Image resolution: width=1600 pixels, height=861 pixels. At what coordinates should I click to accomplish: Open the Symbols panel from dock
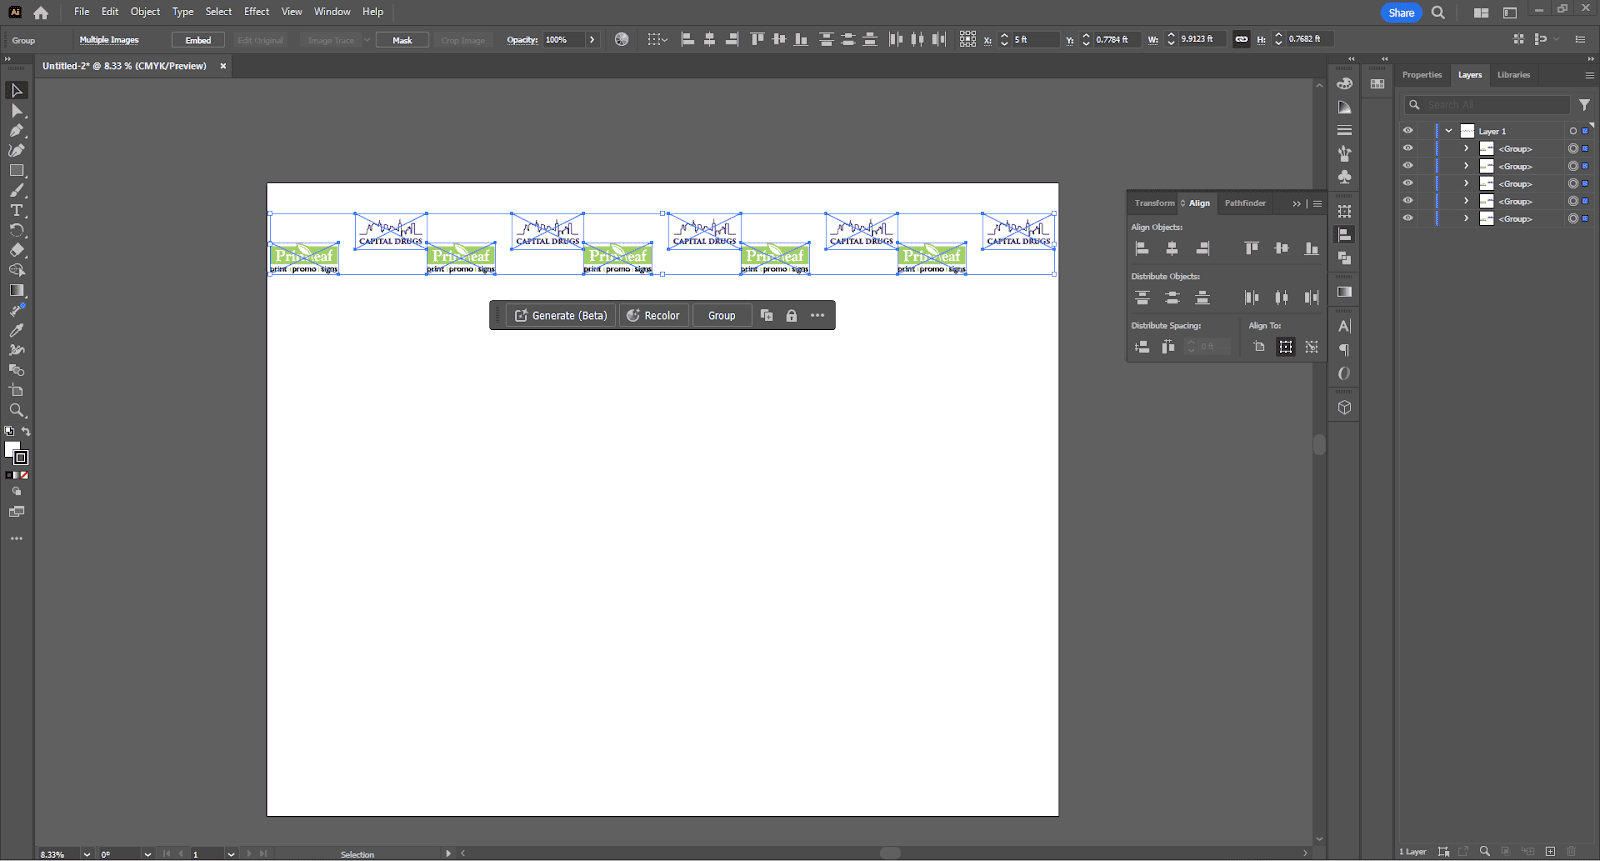pyautogui.click(x=1345, y=177)
